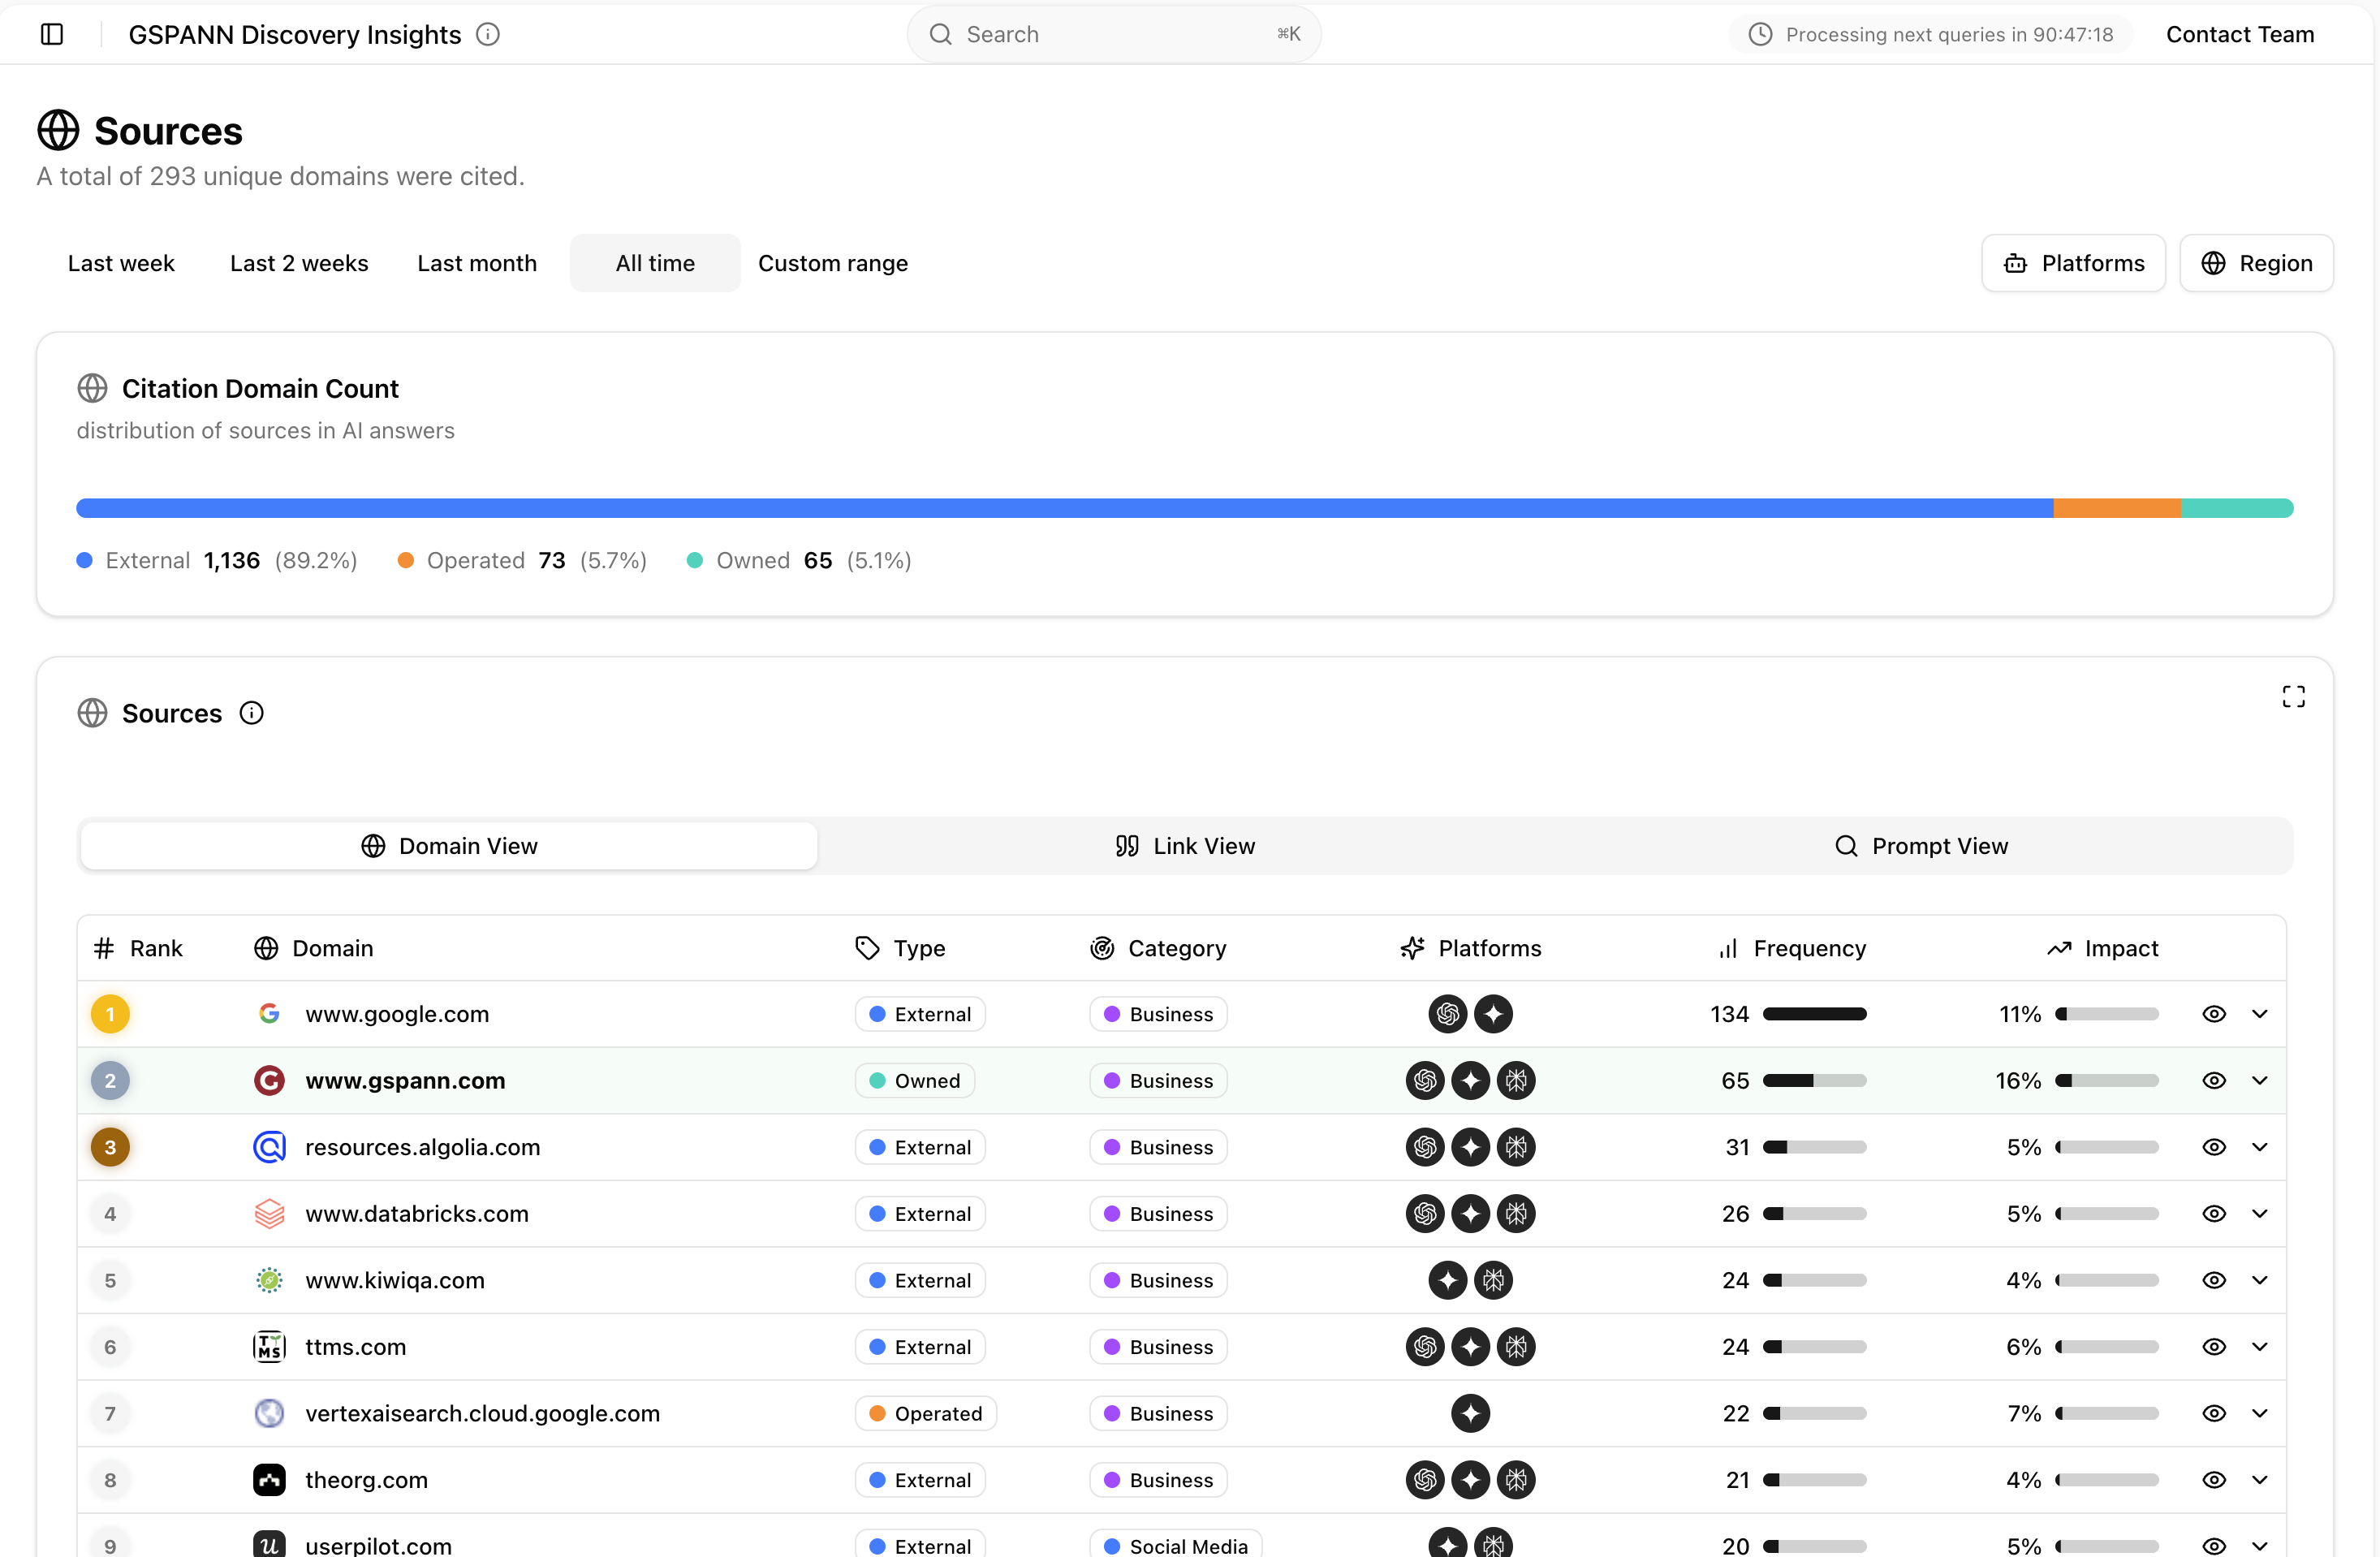The height and width of the screenshot is (1557, 2380).
Task: Switch to Link View tab
Action: click(x=1185, y=846)
